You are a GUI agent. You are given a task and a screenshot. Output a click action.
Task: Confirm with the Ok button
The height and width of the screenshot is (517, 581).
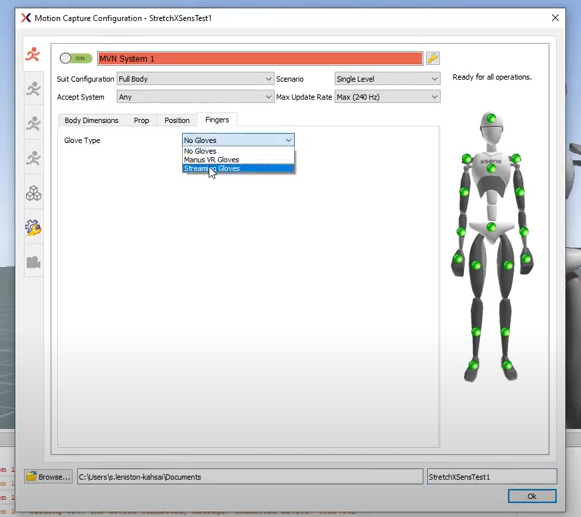[532, 496]
